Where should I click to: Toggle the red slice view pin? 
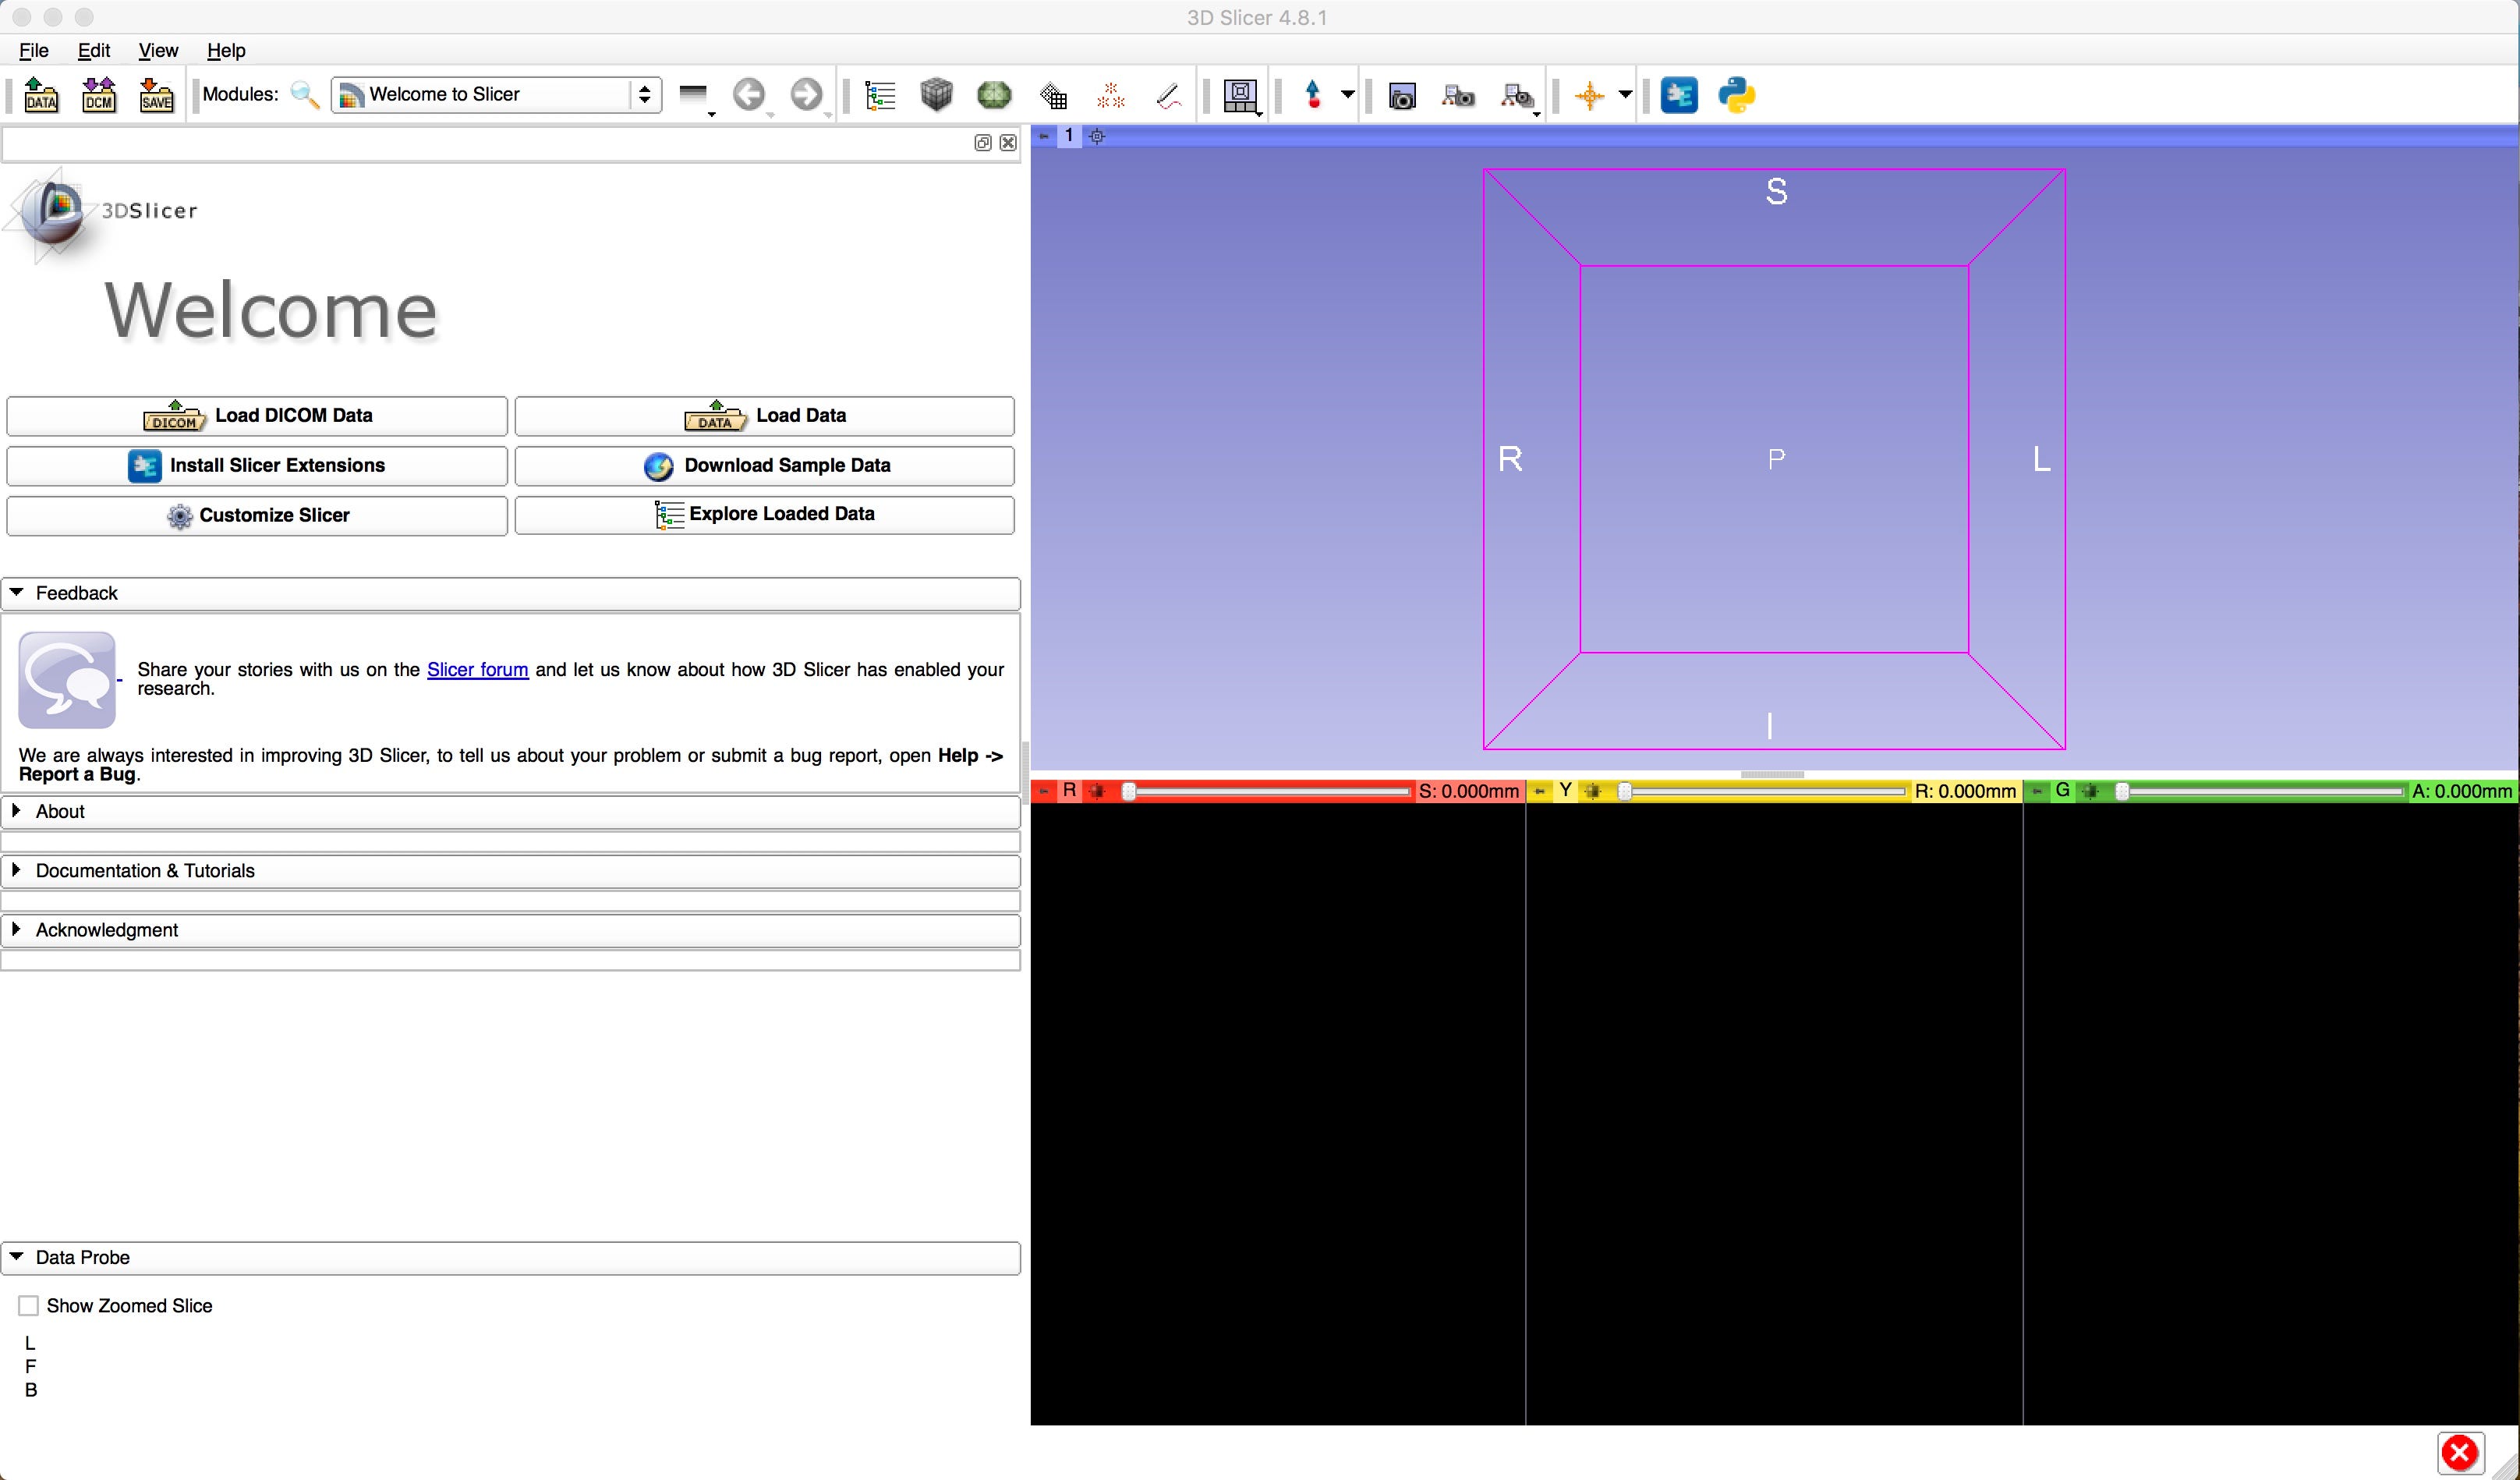click(1043, 791)
